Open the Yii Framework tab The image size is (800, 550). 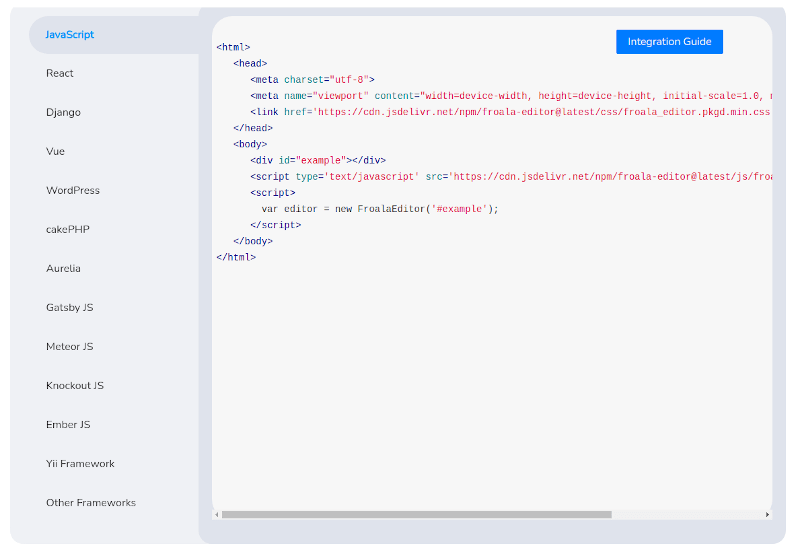click(80, 463)
